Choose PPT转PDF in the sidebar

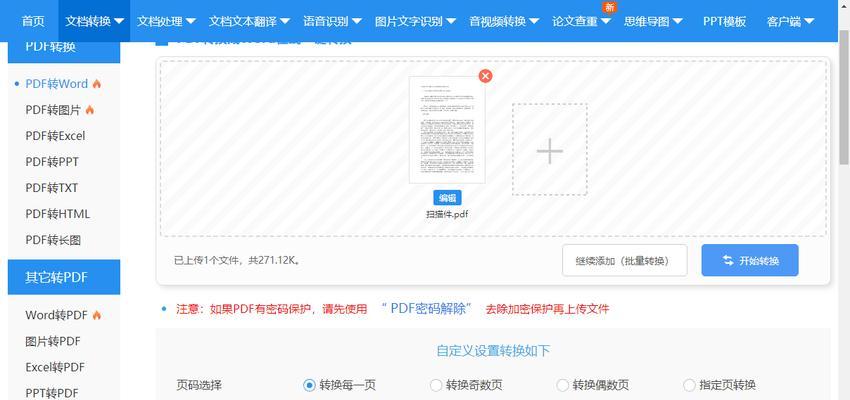51,393
